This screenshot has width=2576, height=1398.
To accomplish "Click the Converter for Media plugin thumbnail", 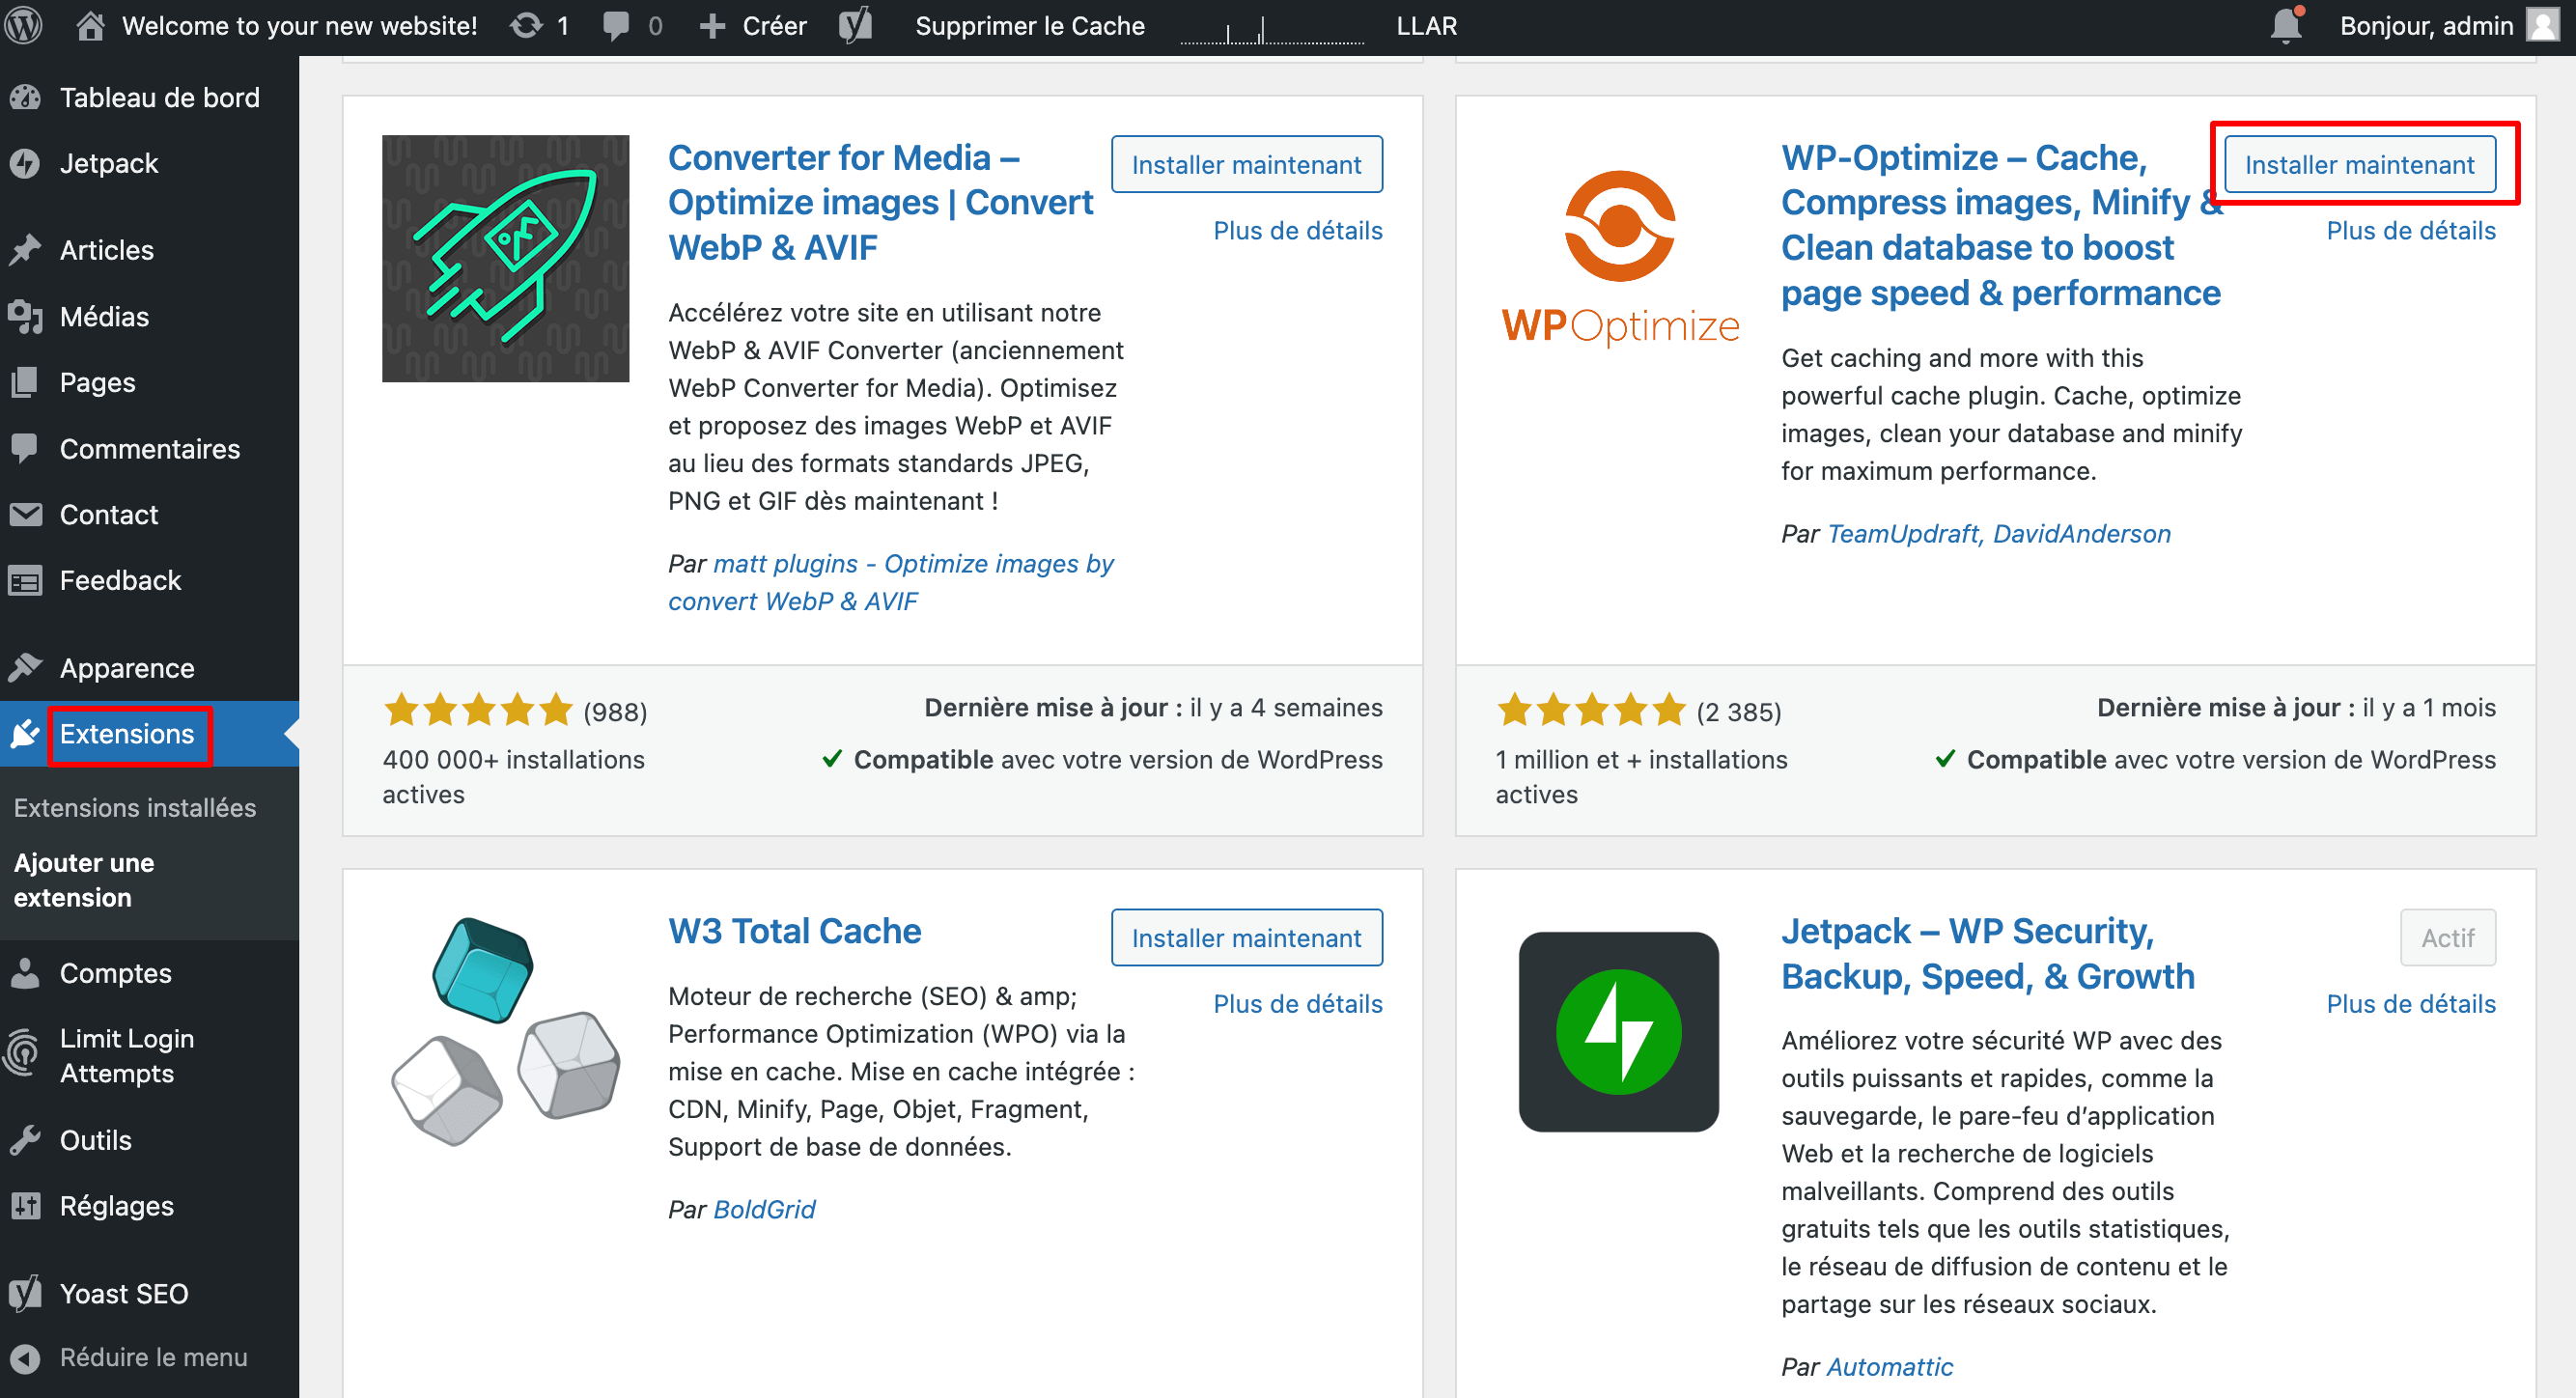I will 505,258.
